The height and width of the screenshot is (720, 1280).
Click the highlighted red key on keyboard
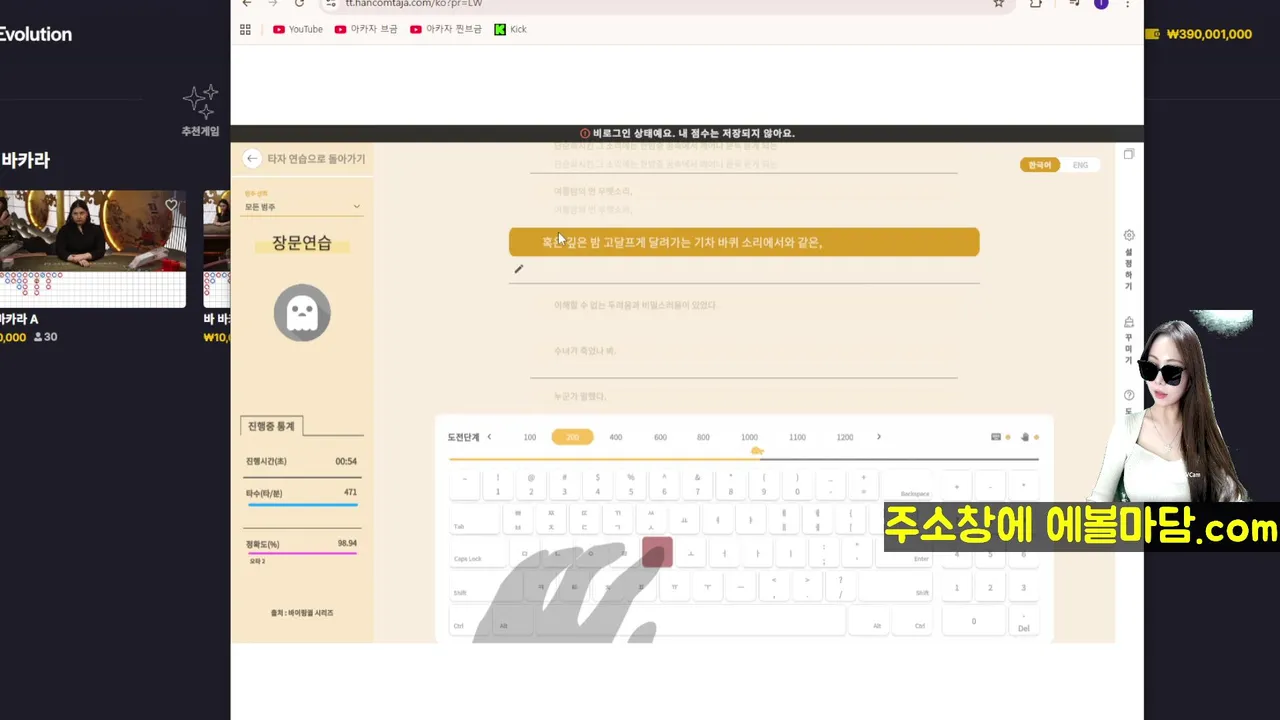coord(657,552)
